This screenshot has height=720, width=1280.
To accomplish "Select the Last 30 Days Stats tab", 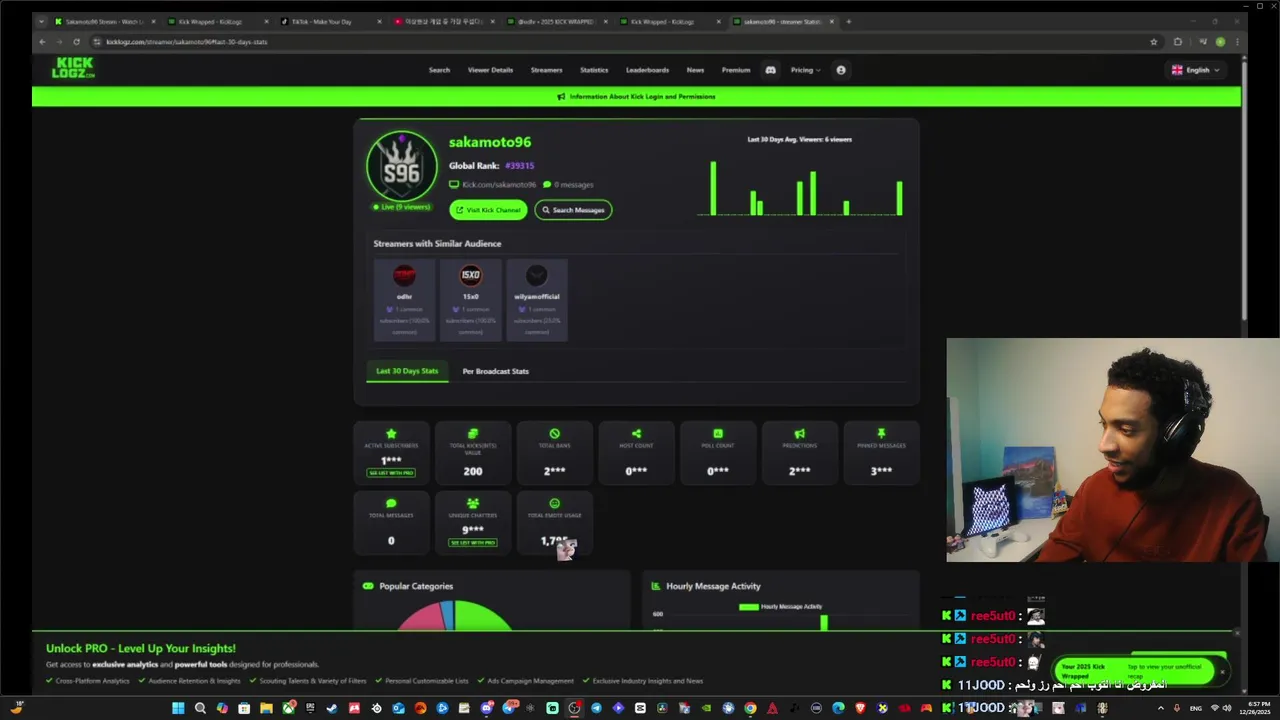I will 407,371.
